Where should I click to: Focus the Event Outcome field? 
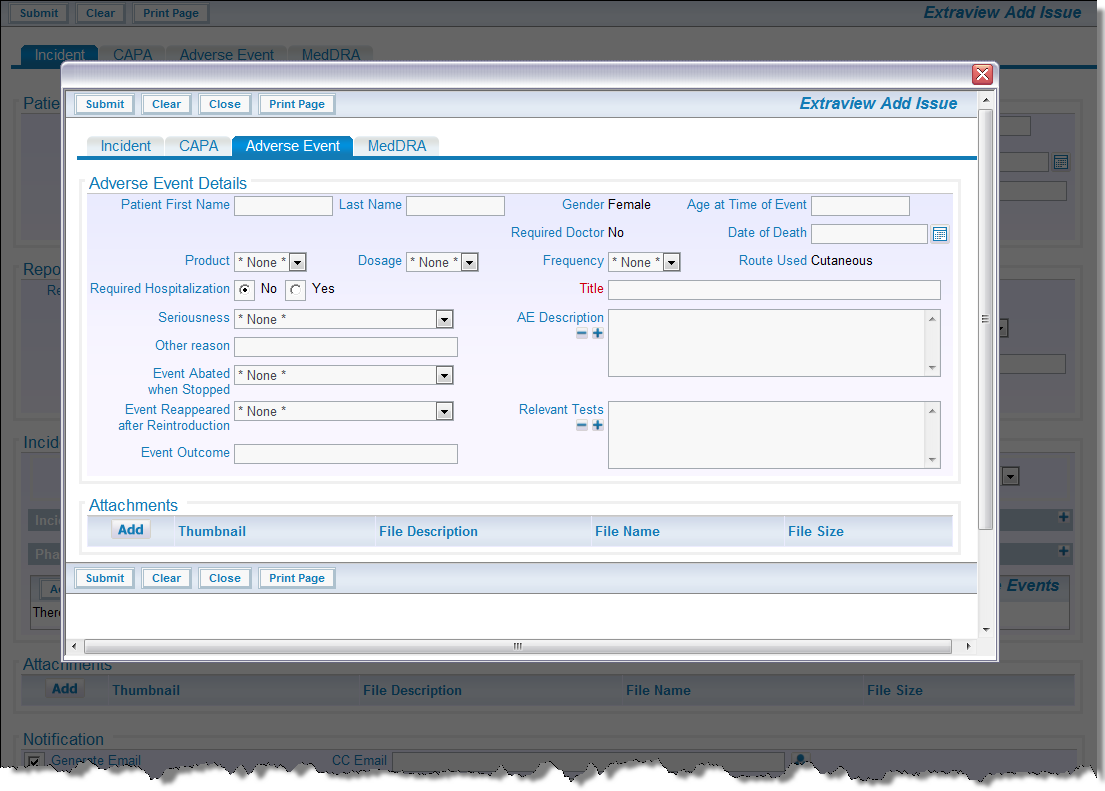(346, 454)
